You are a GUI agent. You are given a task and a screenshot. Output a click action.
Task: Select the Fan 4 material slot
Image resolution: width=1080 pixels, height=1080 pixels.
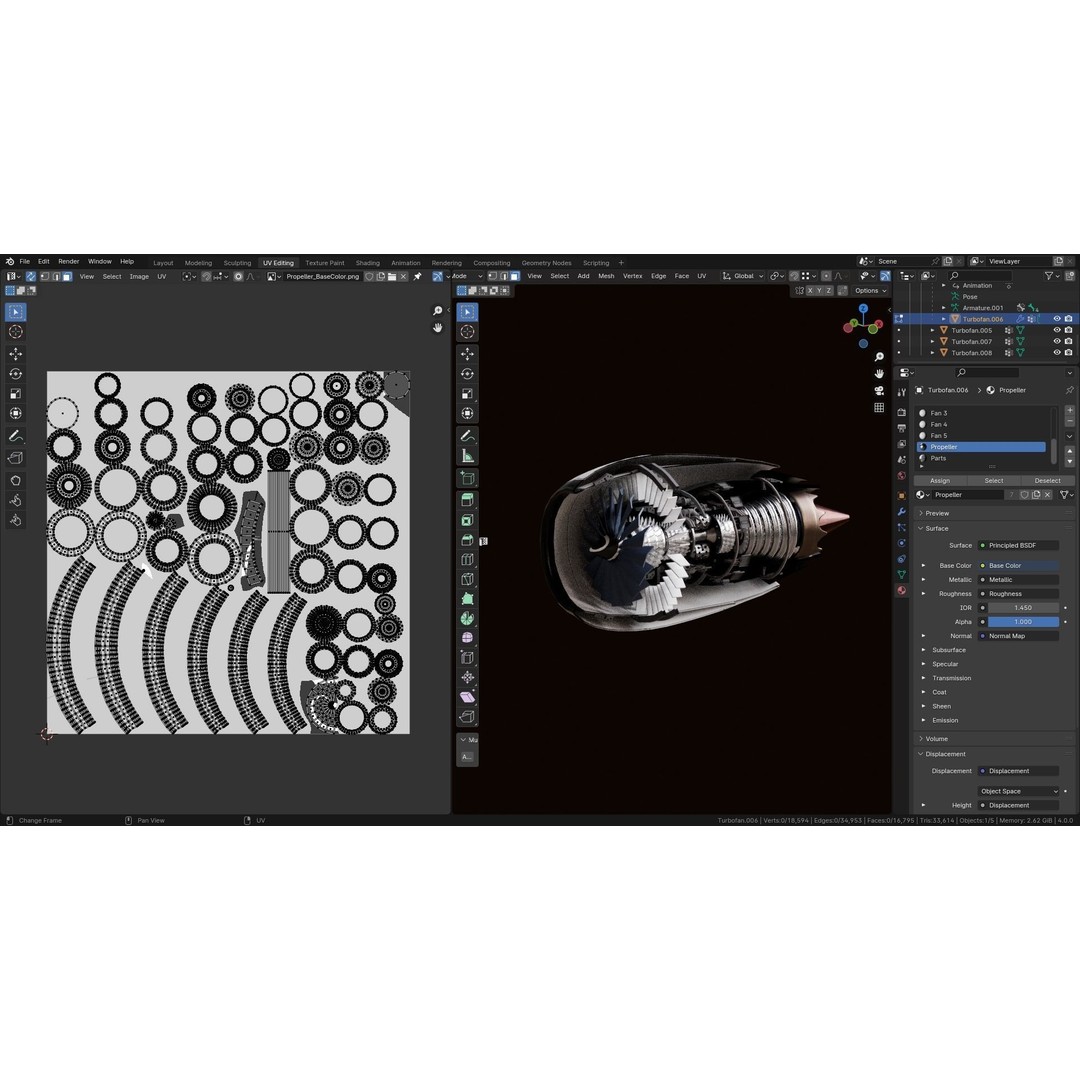point(938,424)
